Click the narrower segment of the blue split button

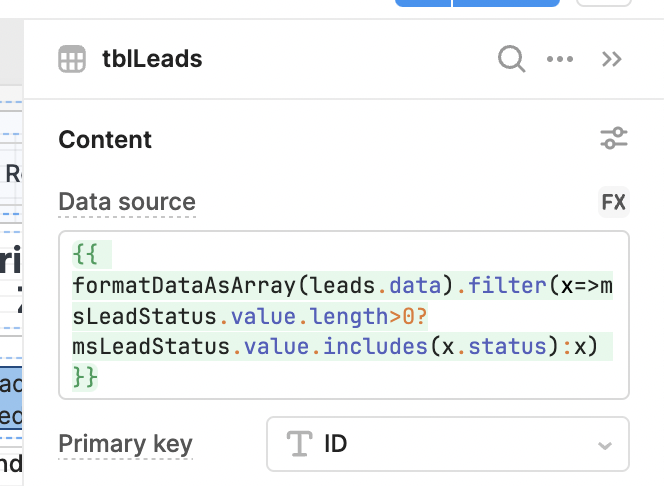tap(423, 3)
